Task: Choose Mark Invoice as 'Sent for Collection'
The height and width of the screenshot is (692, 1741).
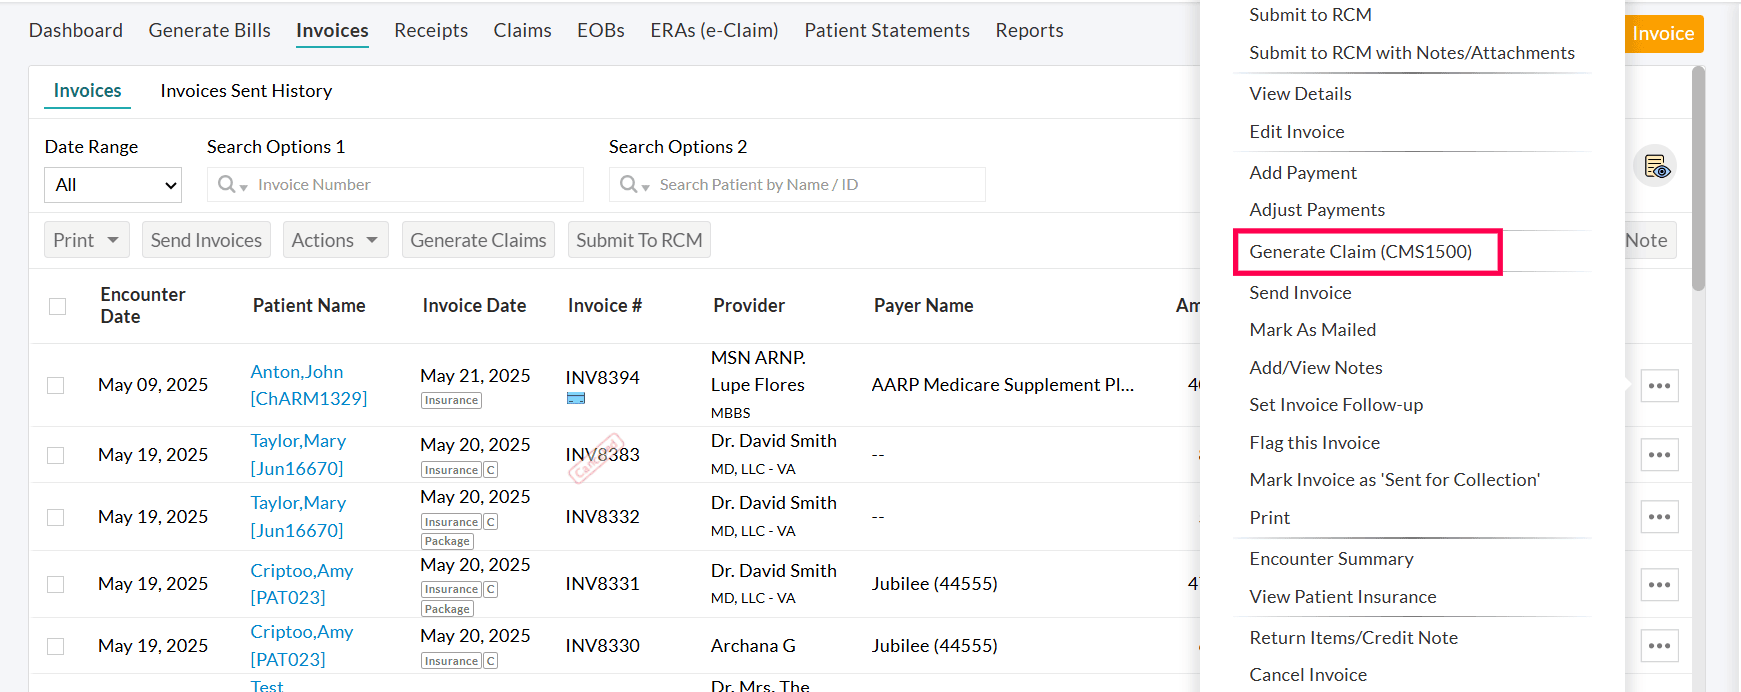Action: pos(1394,480)
